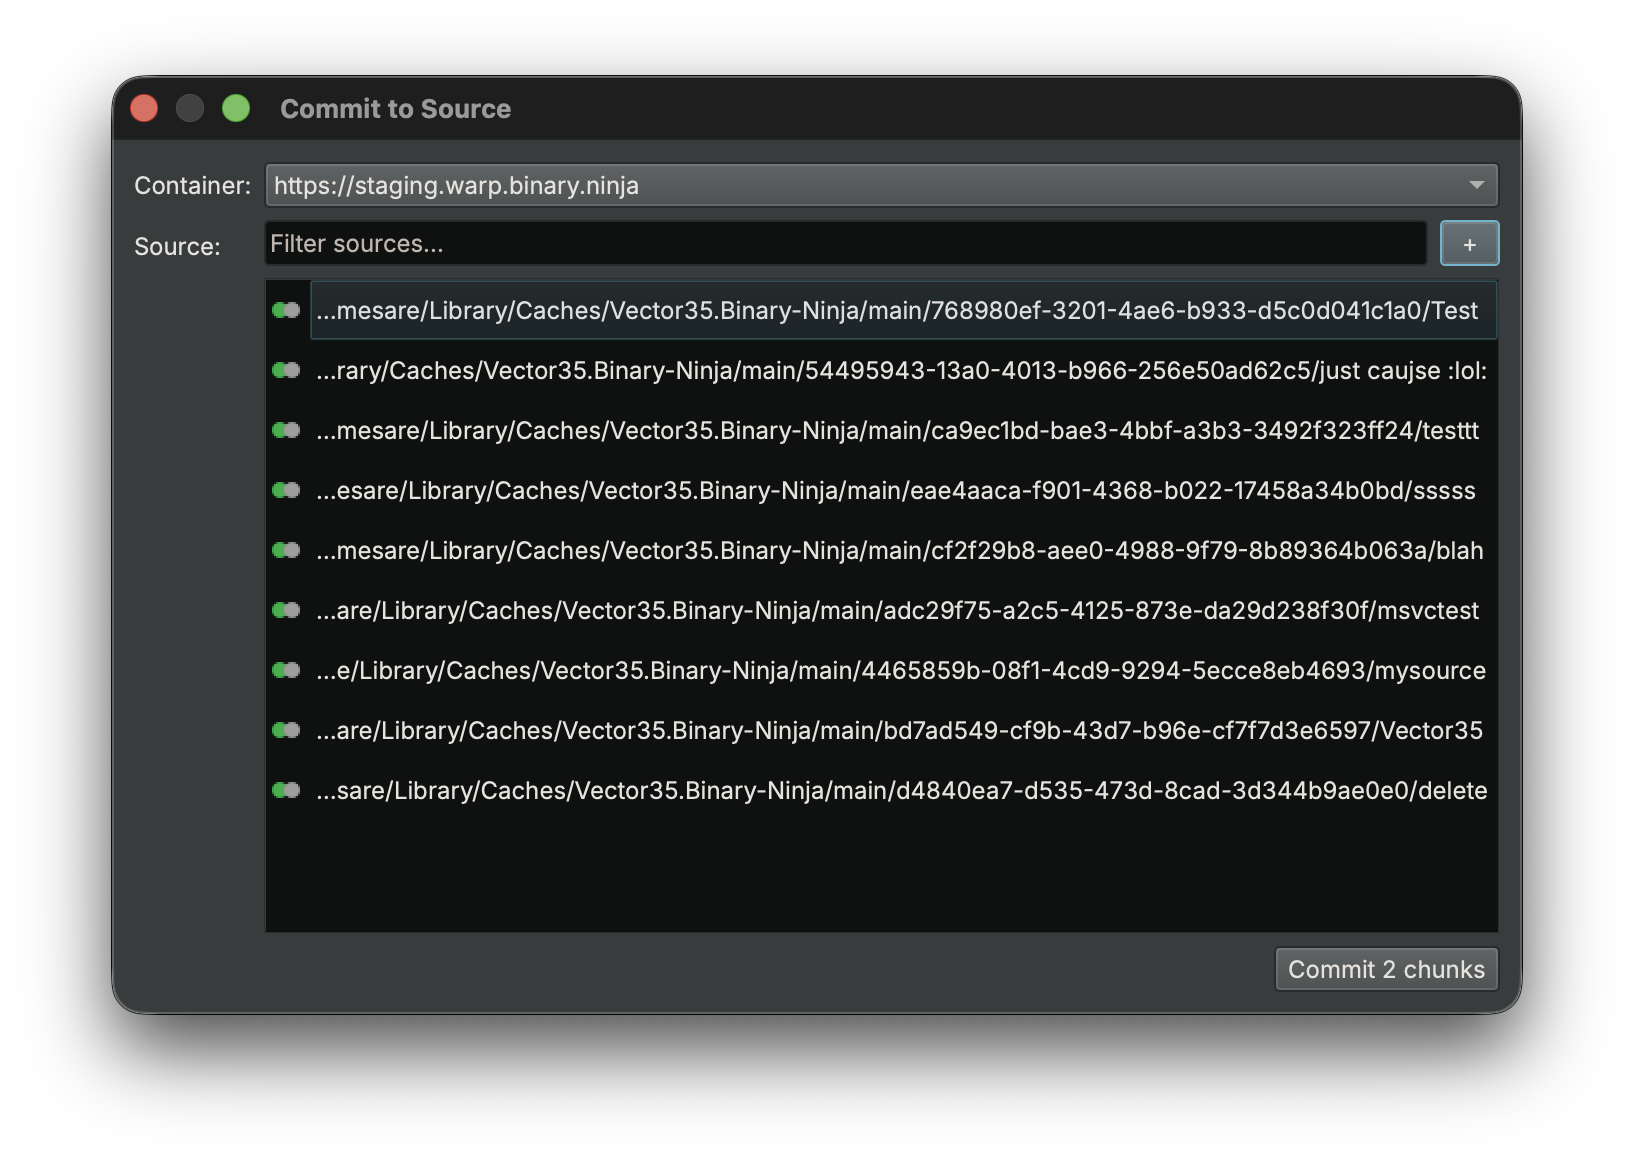Click the status indicator beside the Test source
This screenshot has height=1162, width=1634.
(286, 310)
